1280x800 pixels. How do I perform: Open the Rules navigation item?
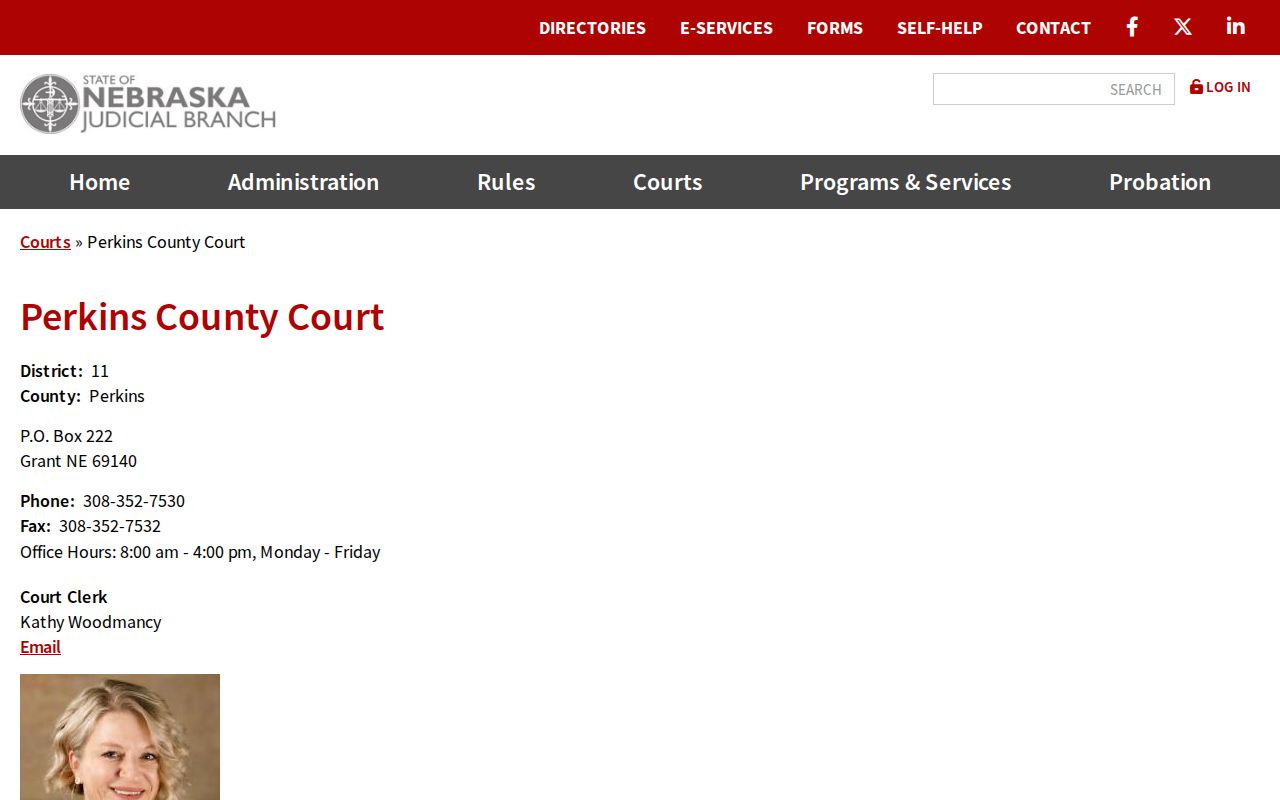(x=506, y=182)
